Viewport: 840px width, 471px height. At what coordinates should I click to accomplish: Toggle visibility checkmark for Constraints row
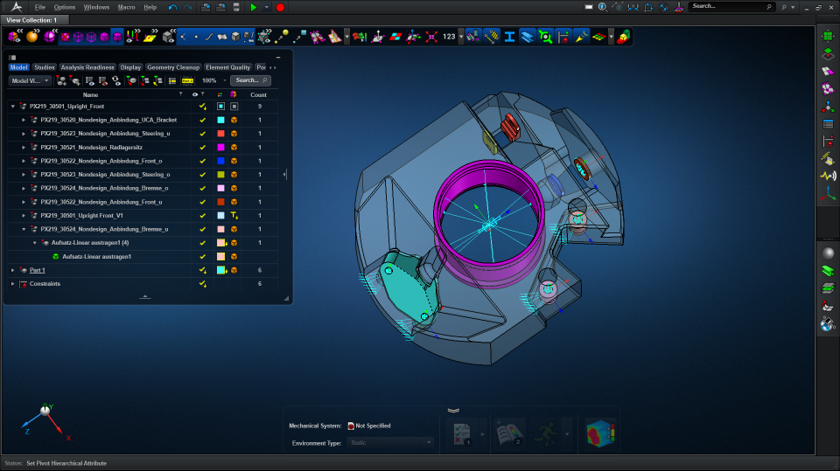tap(202, 284)
